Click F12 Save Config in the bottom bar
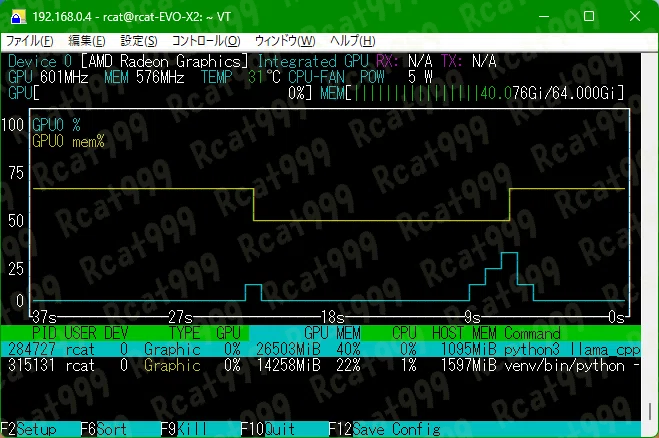Image resolution: width=659 pixels, height=438 pixels. (385, 429)
